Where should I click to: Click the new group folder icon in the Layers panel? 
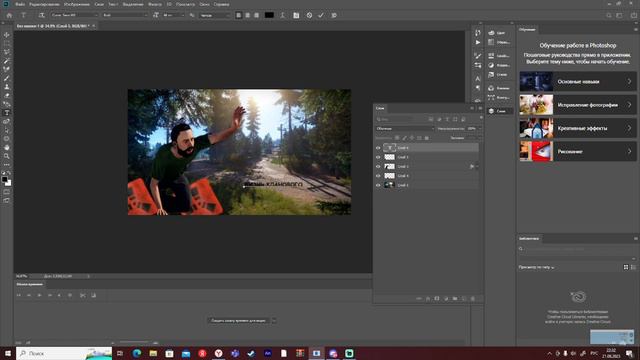(x=455, y=299)
